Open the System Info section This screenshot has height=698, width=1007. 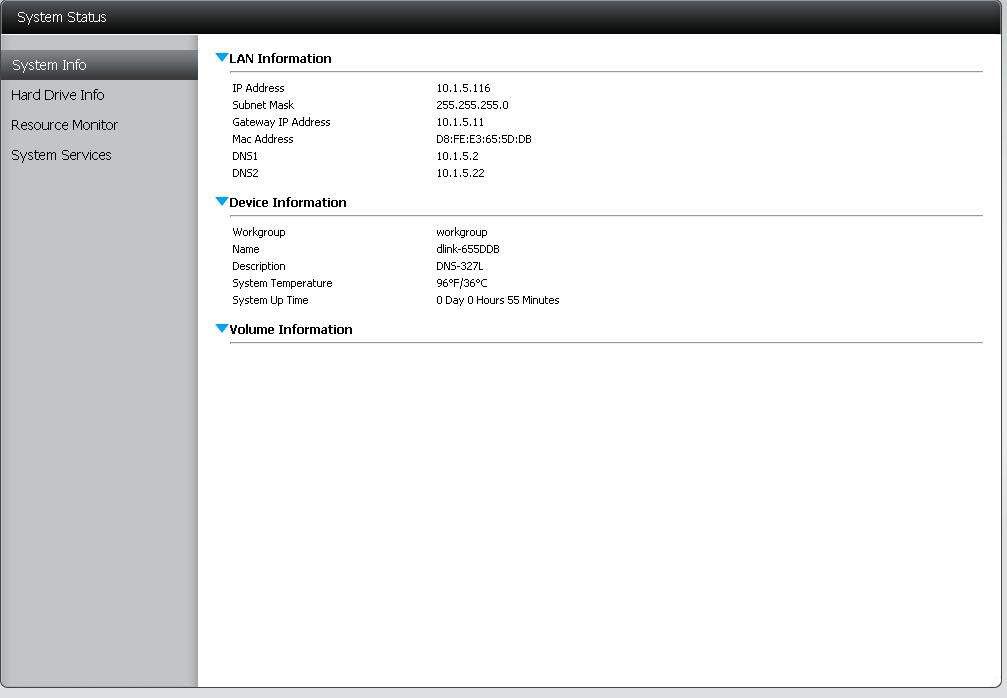pos(49,65)
